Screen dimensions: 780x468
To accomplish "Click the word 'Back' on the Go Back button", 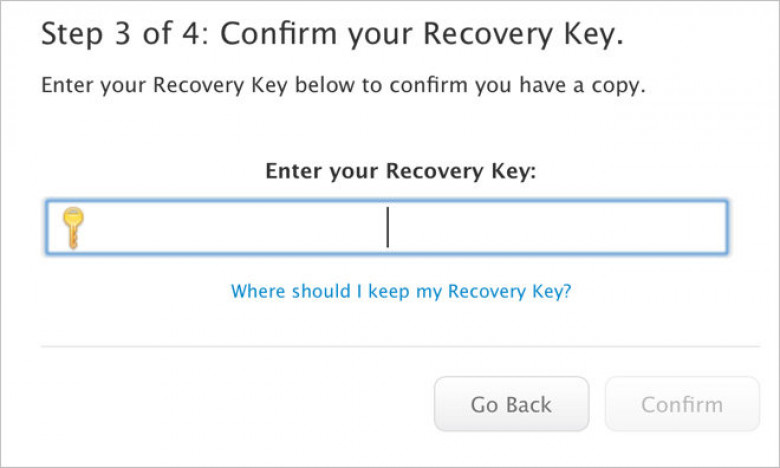I will tap(529, 405).
